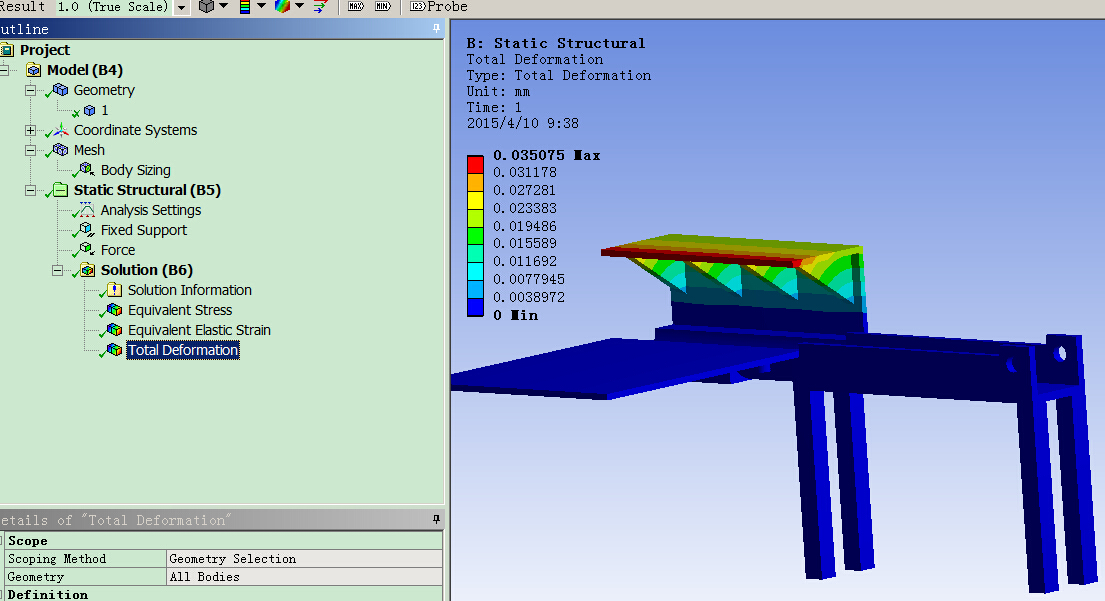Select Body Sizing under Mesh

(135, 170)
